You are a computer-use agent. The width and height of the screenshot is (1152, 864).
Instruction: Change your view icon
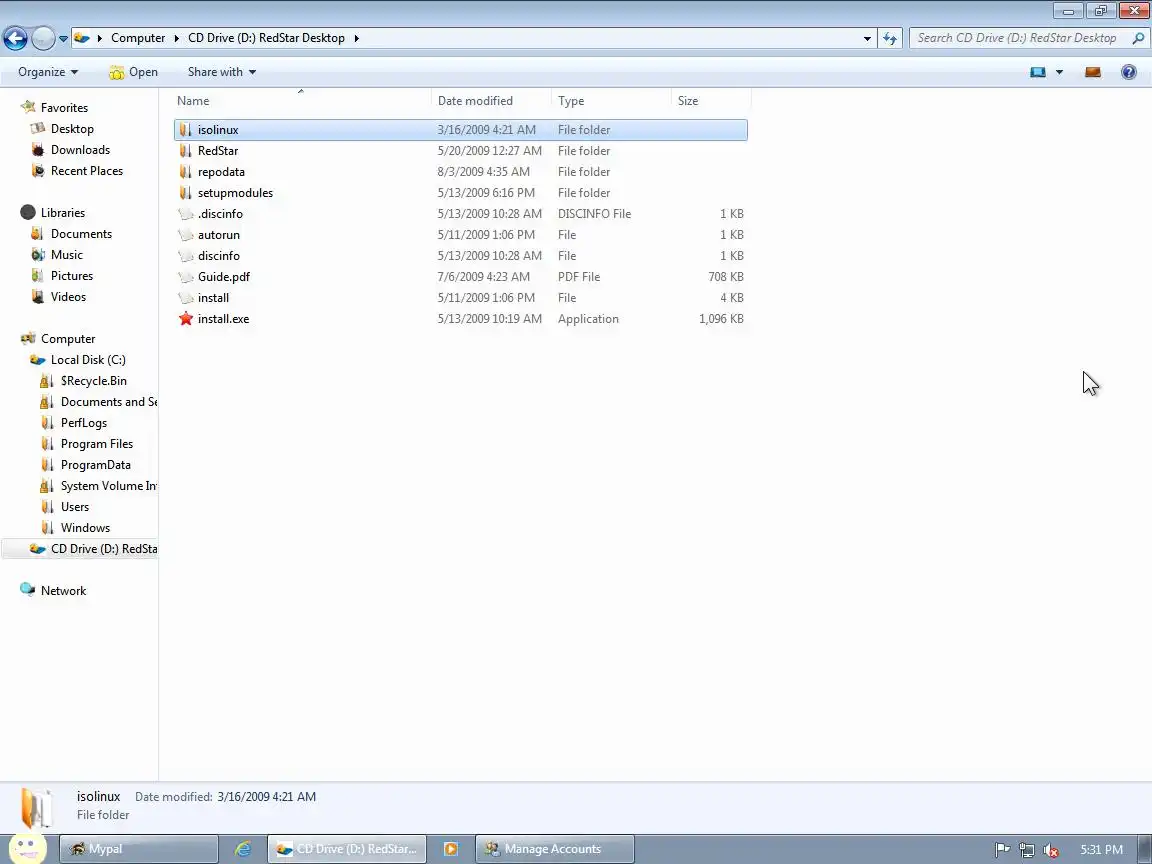1037,72
